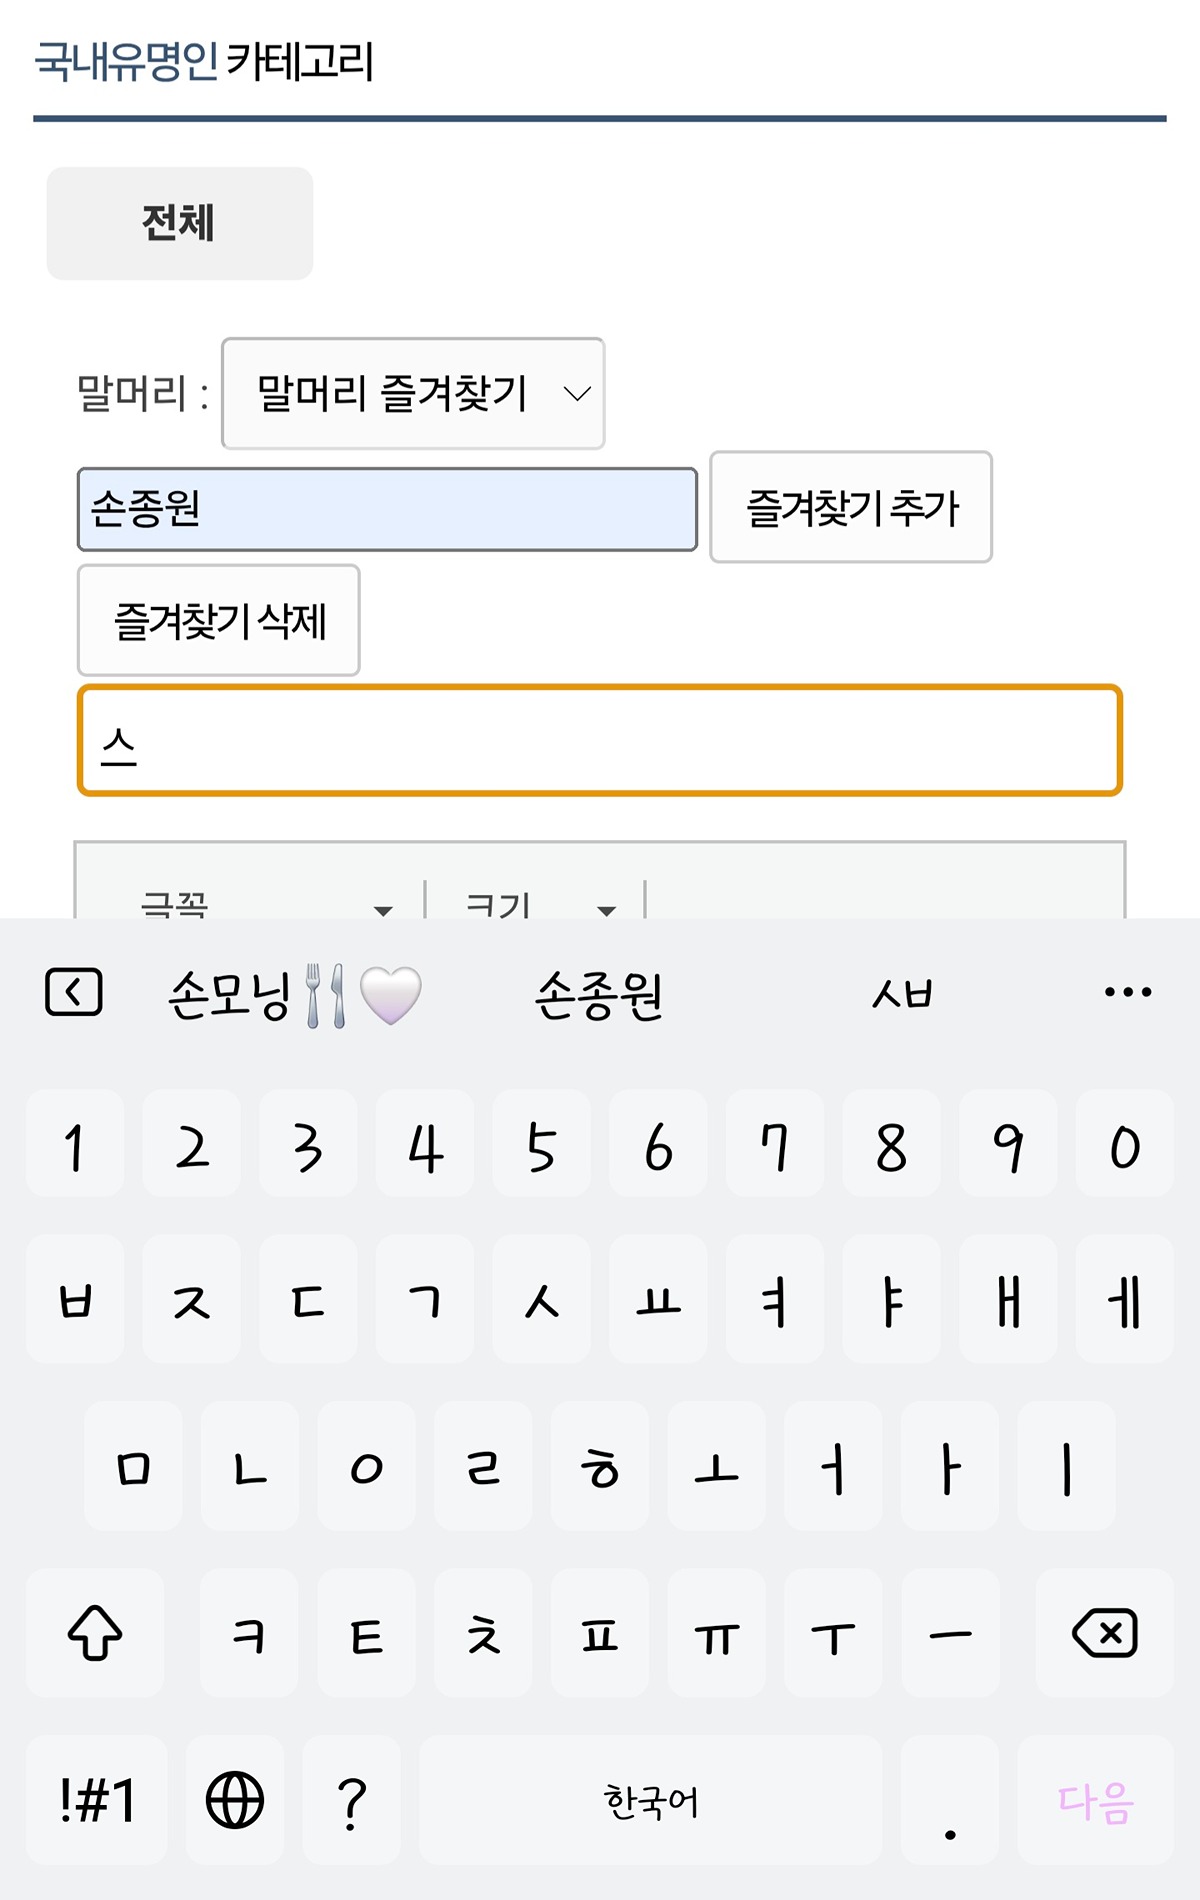1200x1900 pixels.
Task: Tap the ㅔ key
Action: point(1125,1298)
